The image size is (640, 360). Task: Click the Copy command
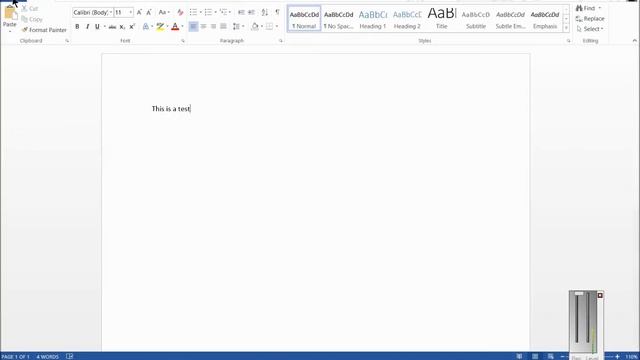tap(32, 19)
